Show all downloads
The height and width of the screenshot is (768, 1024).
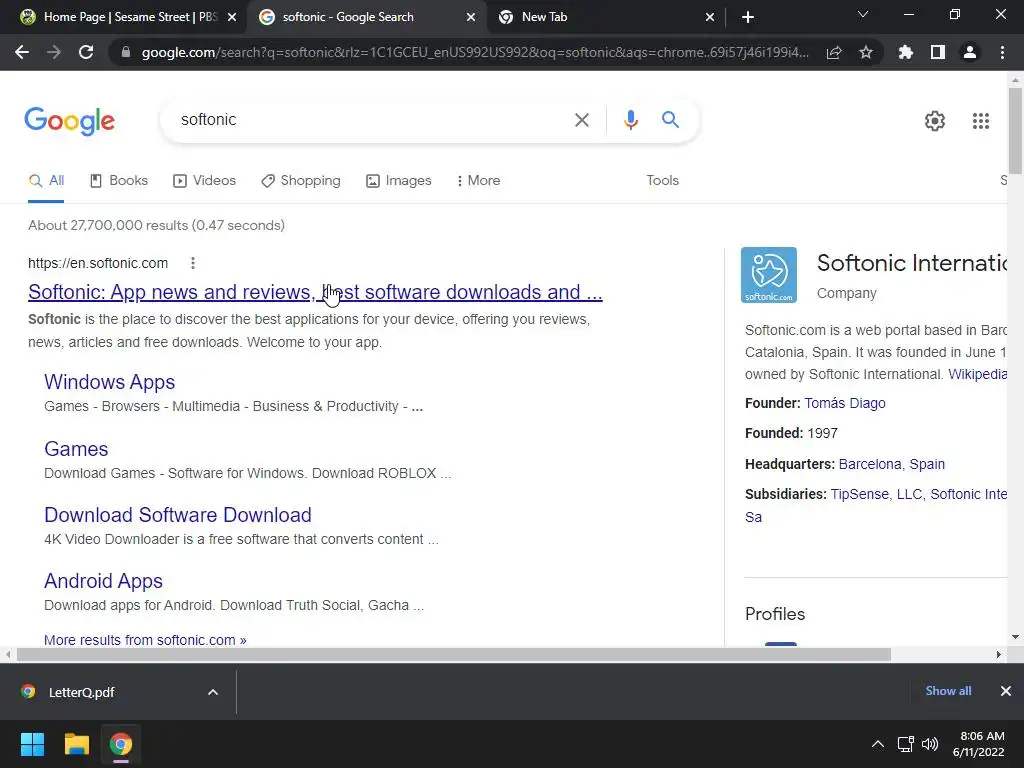(948, 691)
